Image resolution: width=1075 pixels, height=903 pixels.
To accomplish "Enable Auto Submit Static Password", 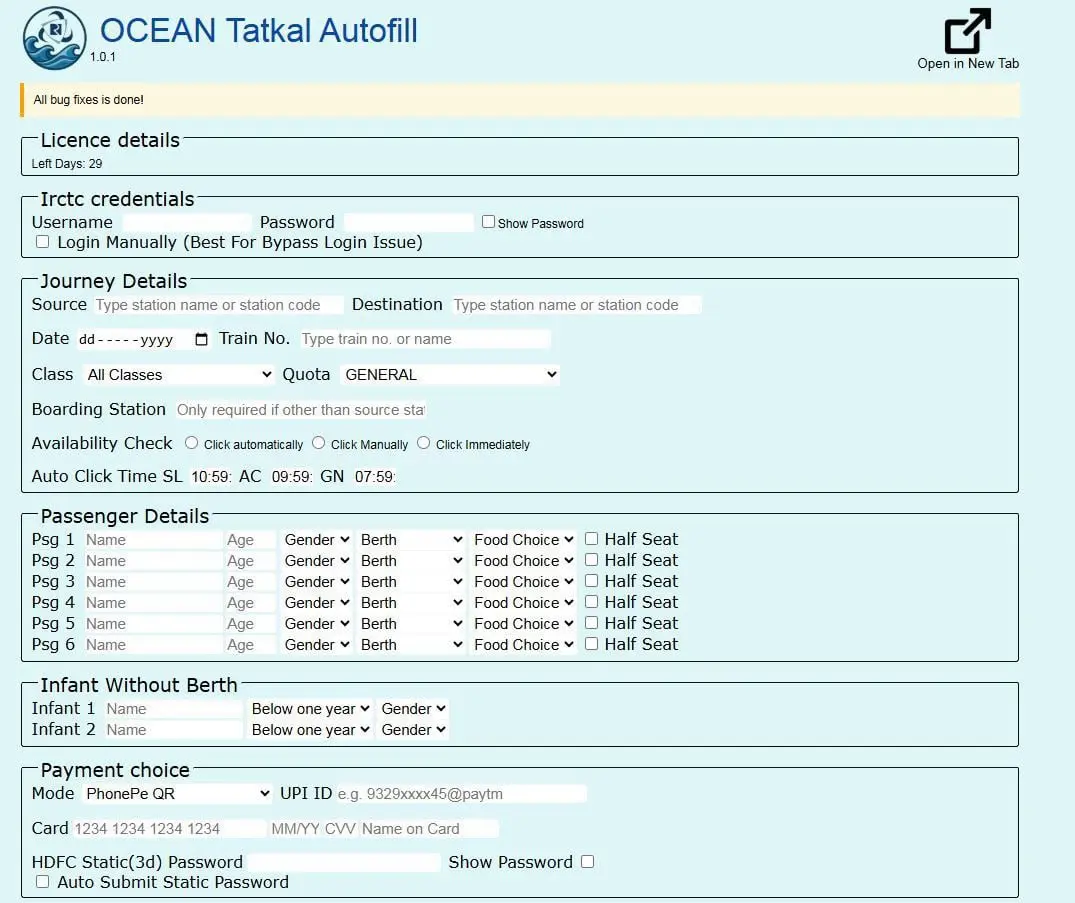I will pyautogui.click(x=43, y=881).
